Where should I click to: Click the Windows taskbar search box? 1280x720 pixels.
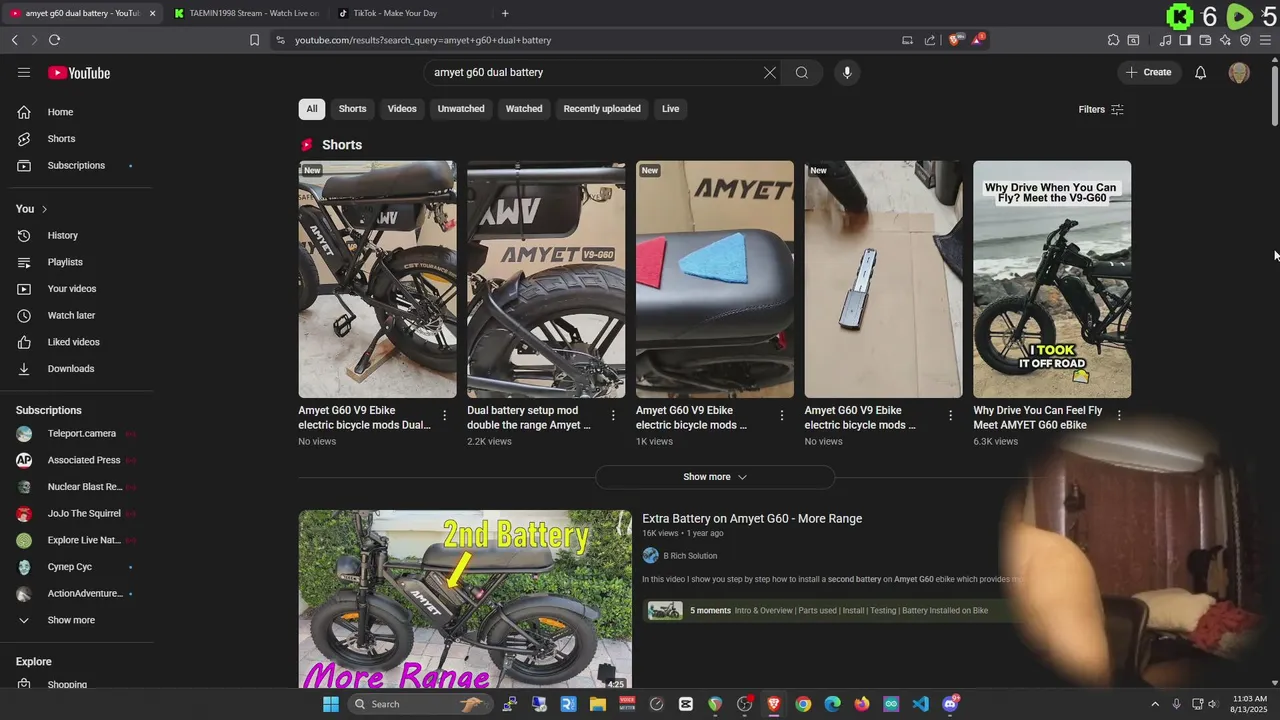coord(420,704)
